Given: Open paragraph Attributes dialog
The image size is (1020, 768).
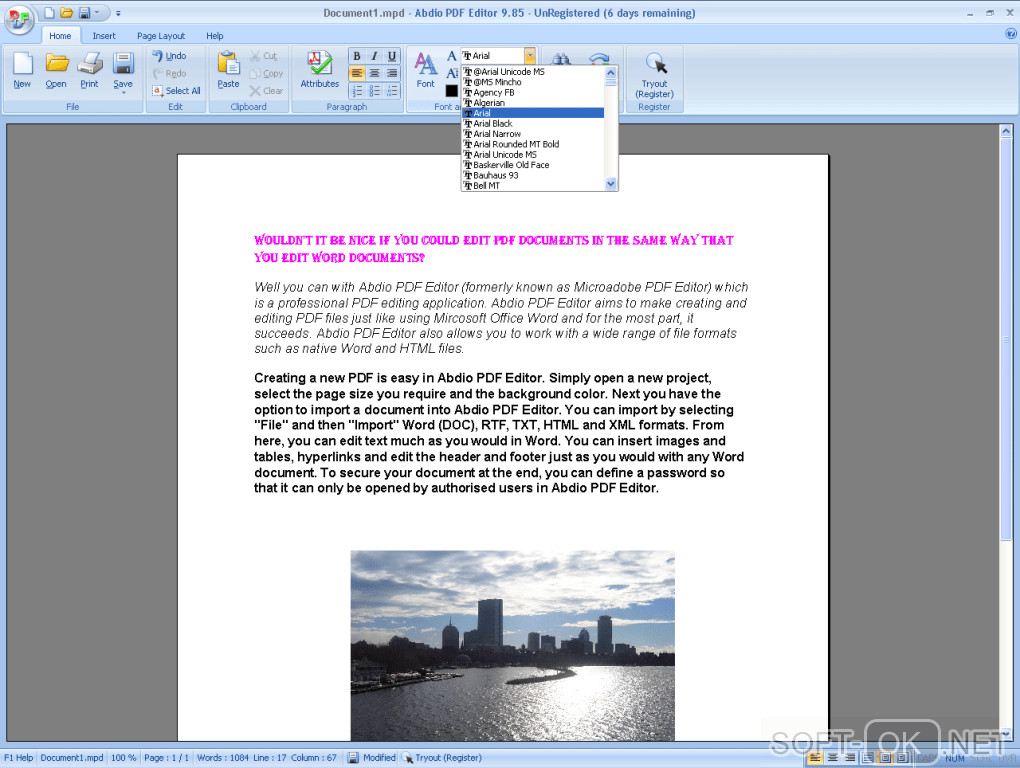Looking at the screenshot, I should pyautogui.click(x=319, y=71).
